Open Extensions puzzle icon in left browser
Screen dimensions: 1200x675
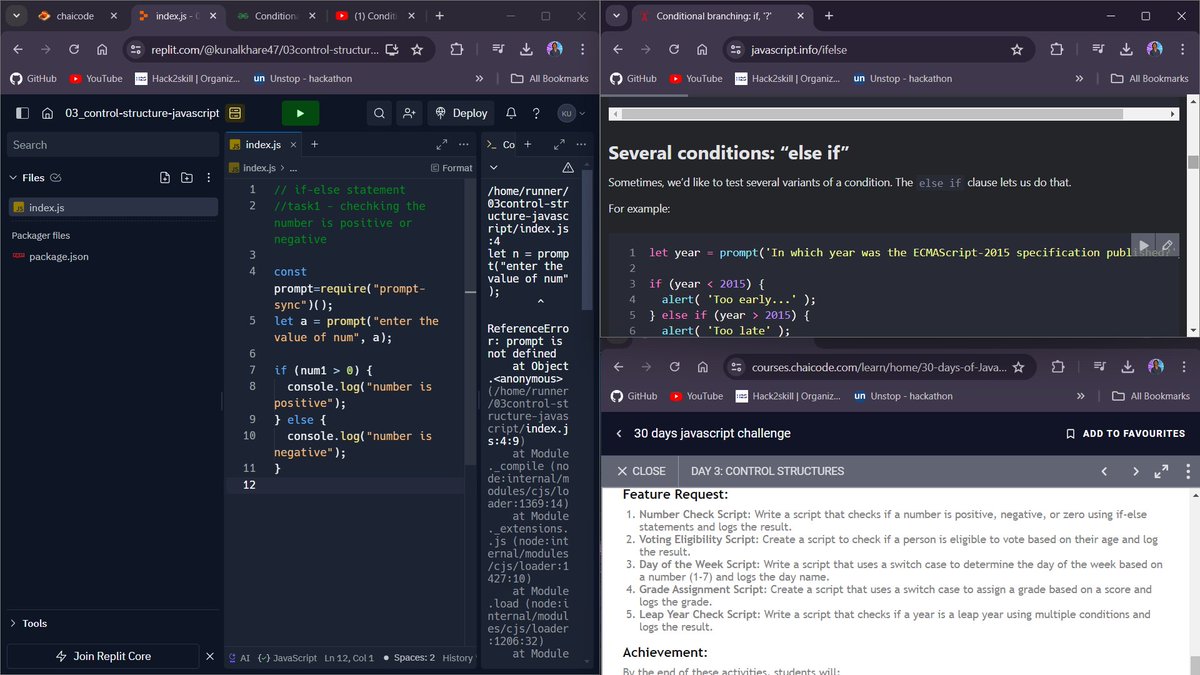457,49
